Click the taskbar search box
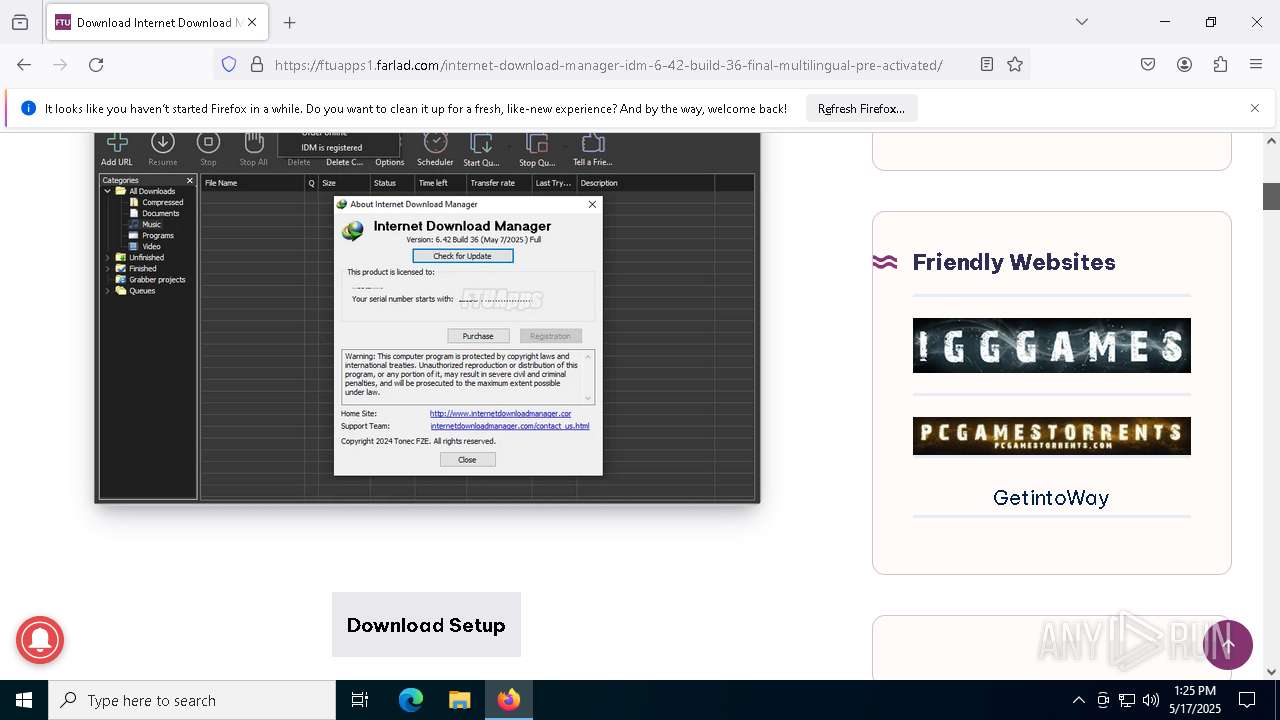Screen dimensions: 1280x720 tap(192, 700)
